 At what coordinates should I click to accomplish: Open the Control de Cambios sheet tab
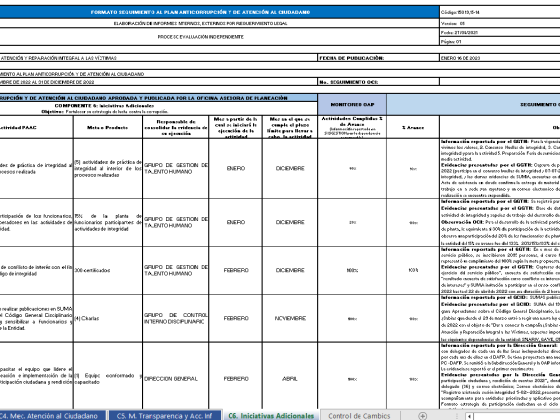(x=359, y=416)
